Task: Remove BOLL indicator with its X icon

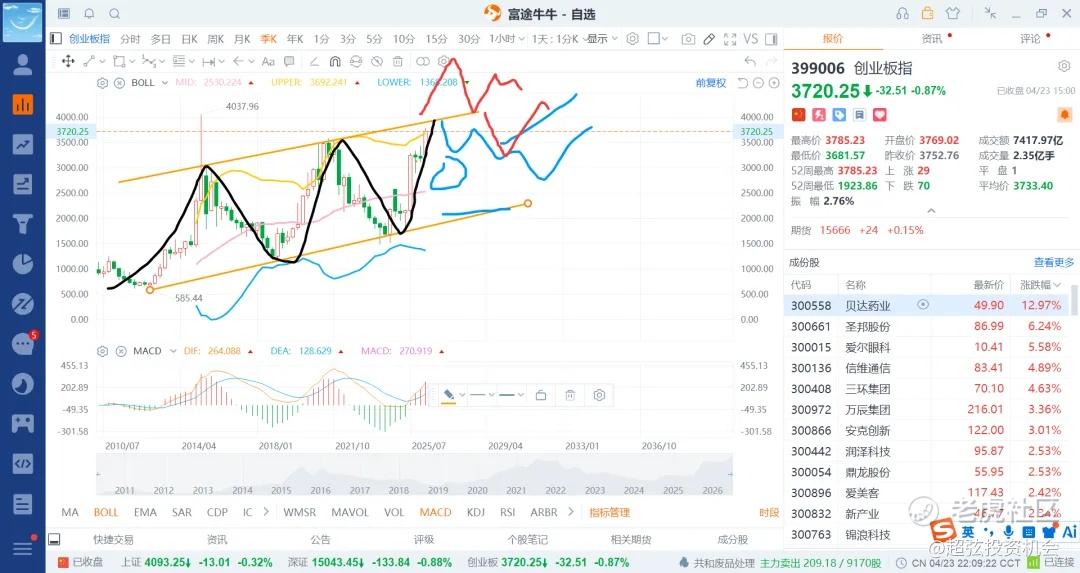Action: 119,83
